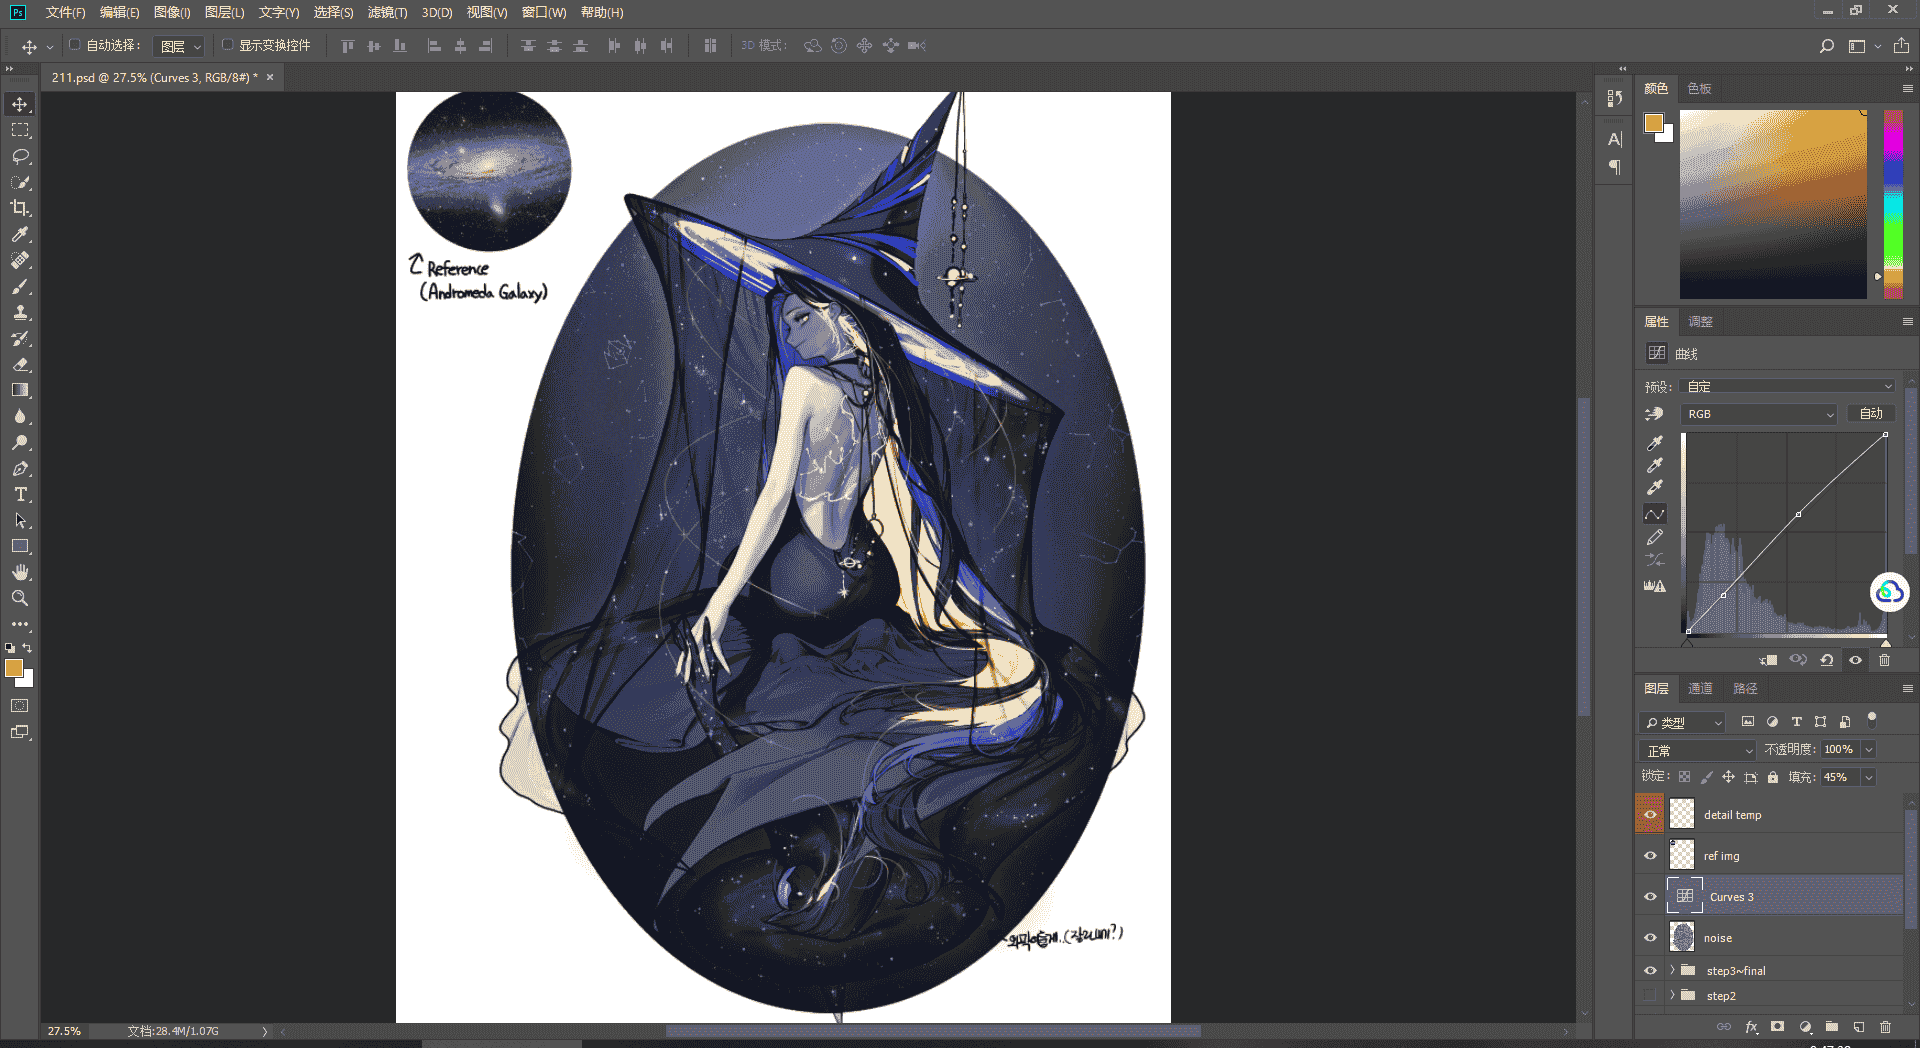Image resolution: width=1920 pixels, height=1048 pixels.
Task: Switch to the Adjustments tab
Action: point(1700,321)
